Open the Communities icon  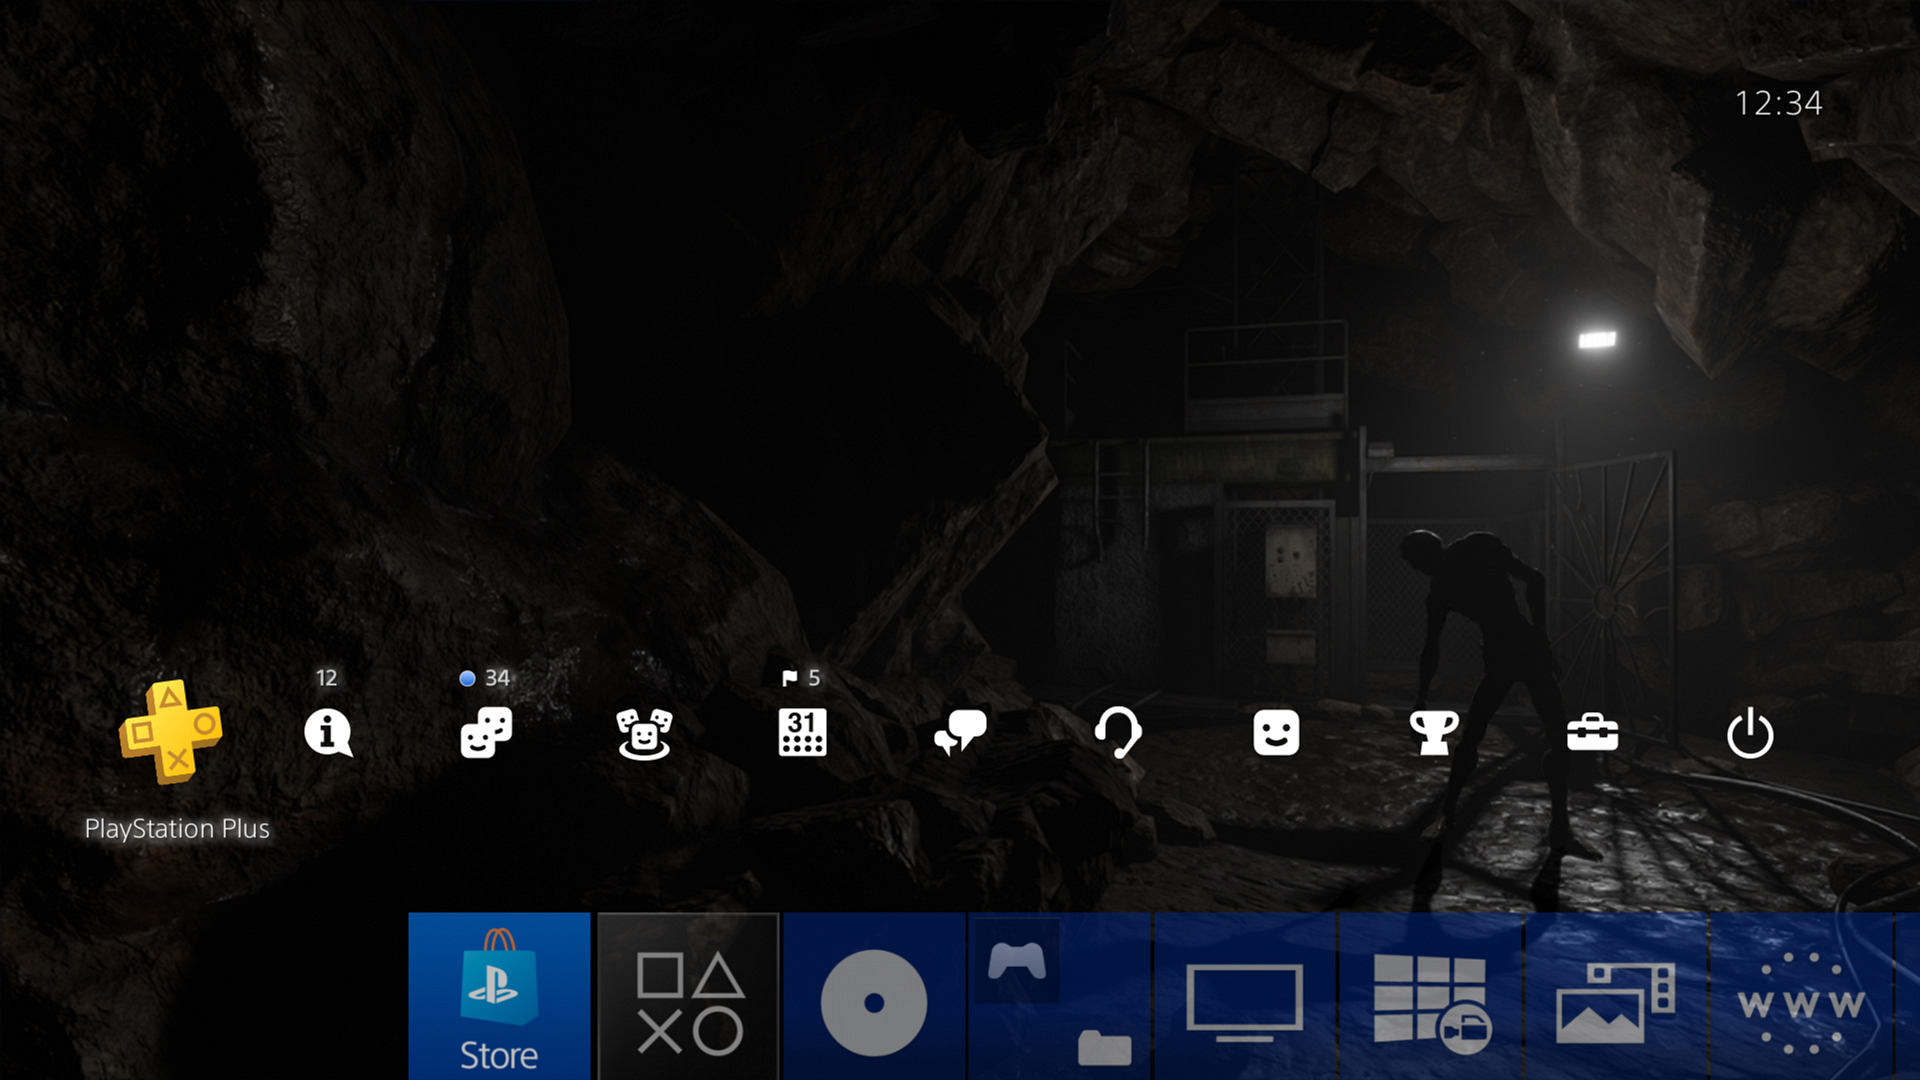click(644, 733)
